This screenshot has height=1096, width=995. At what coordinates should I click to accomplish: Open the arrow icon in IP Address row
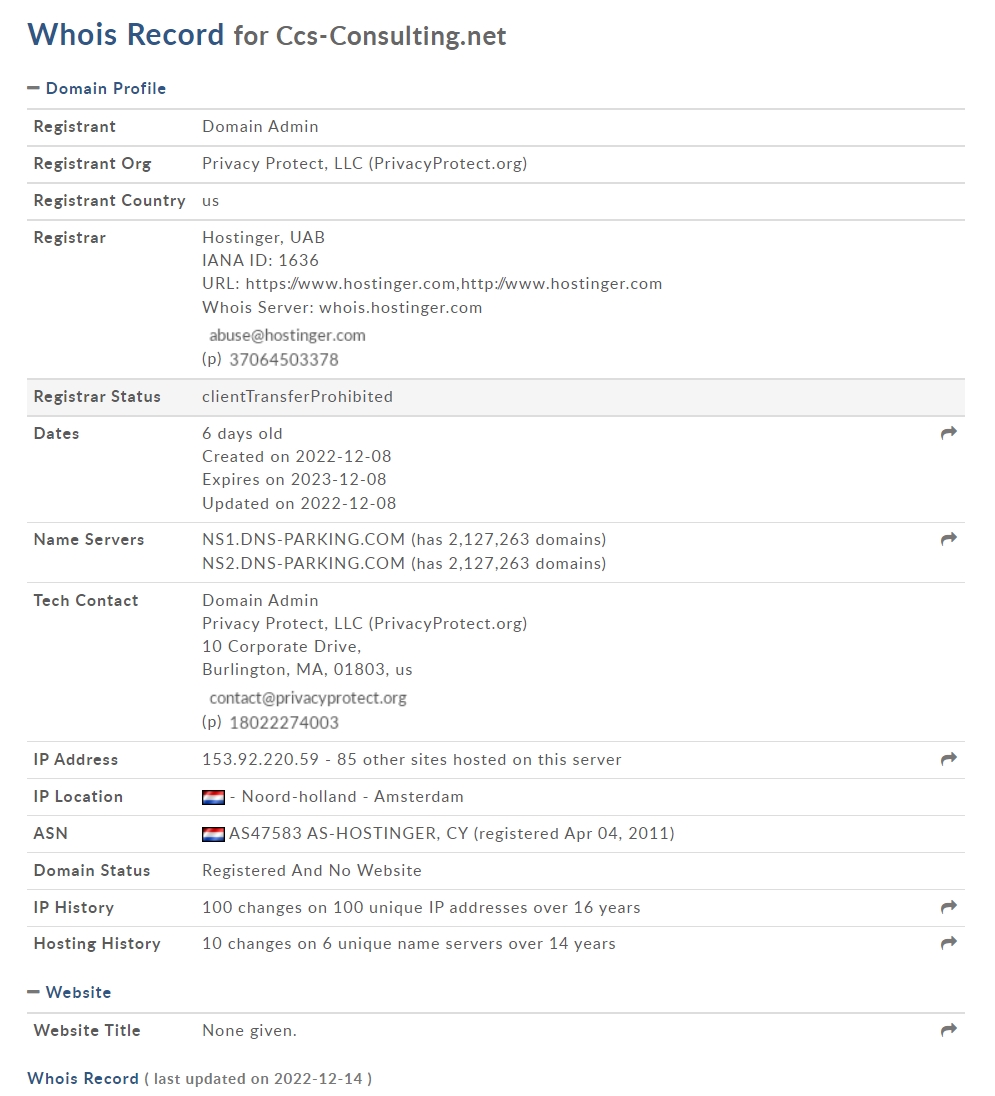coord(948,759)
